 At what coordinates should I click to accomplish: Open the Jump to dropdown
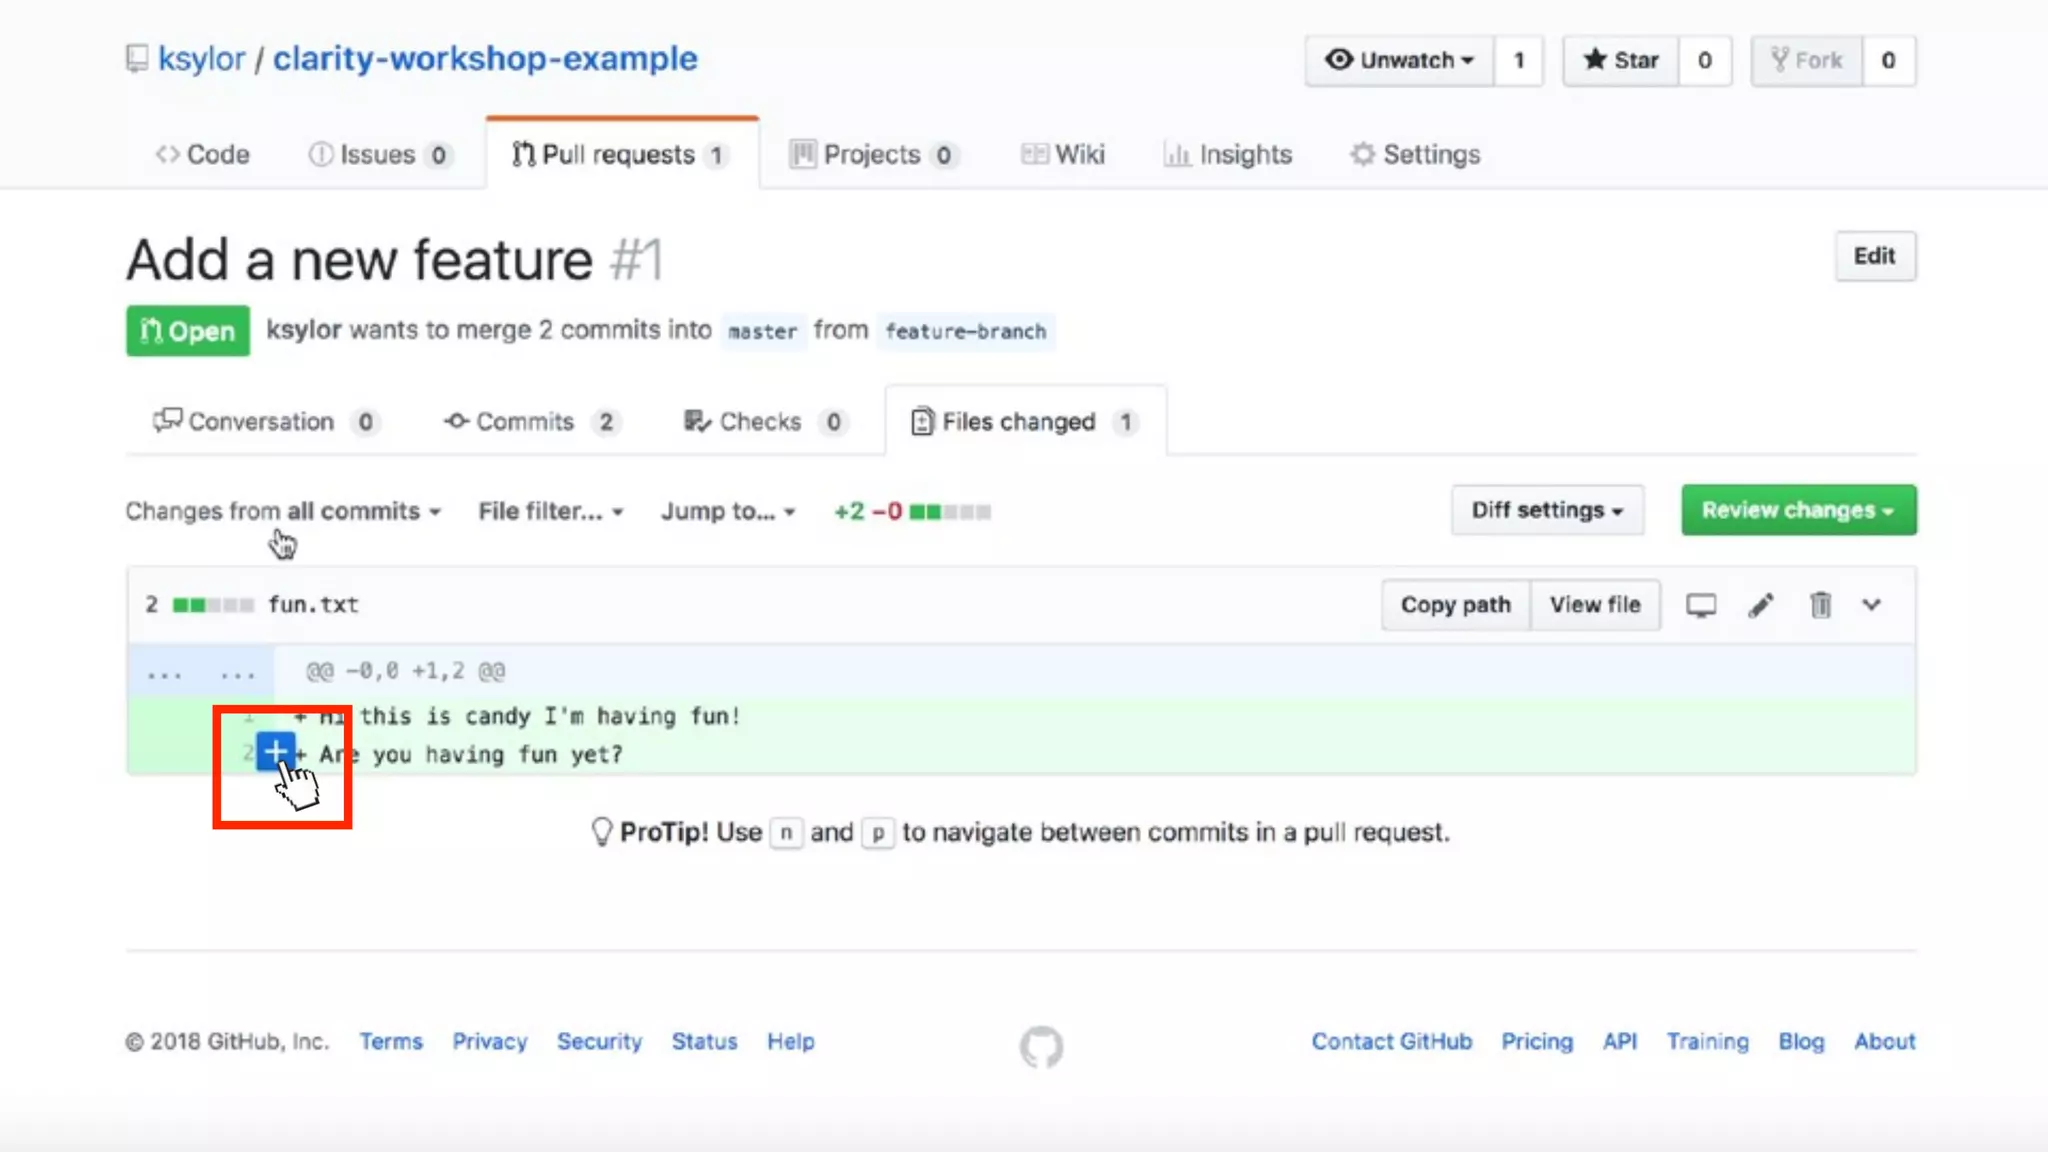[x=727, y=511]
